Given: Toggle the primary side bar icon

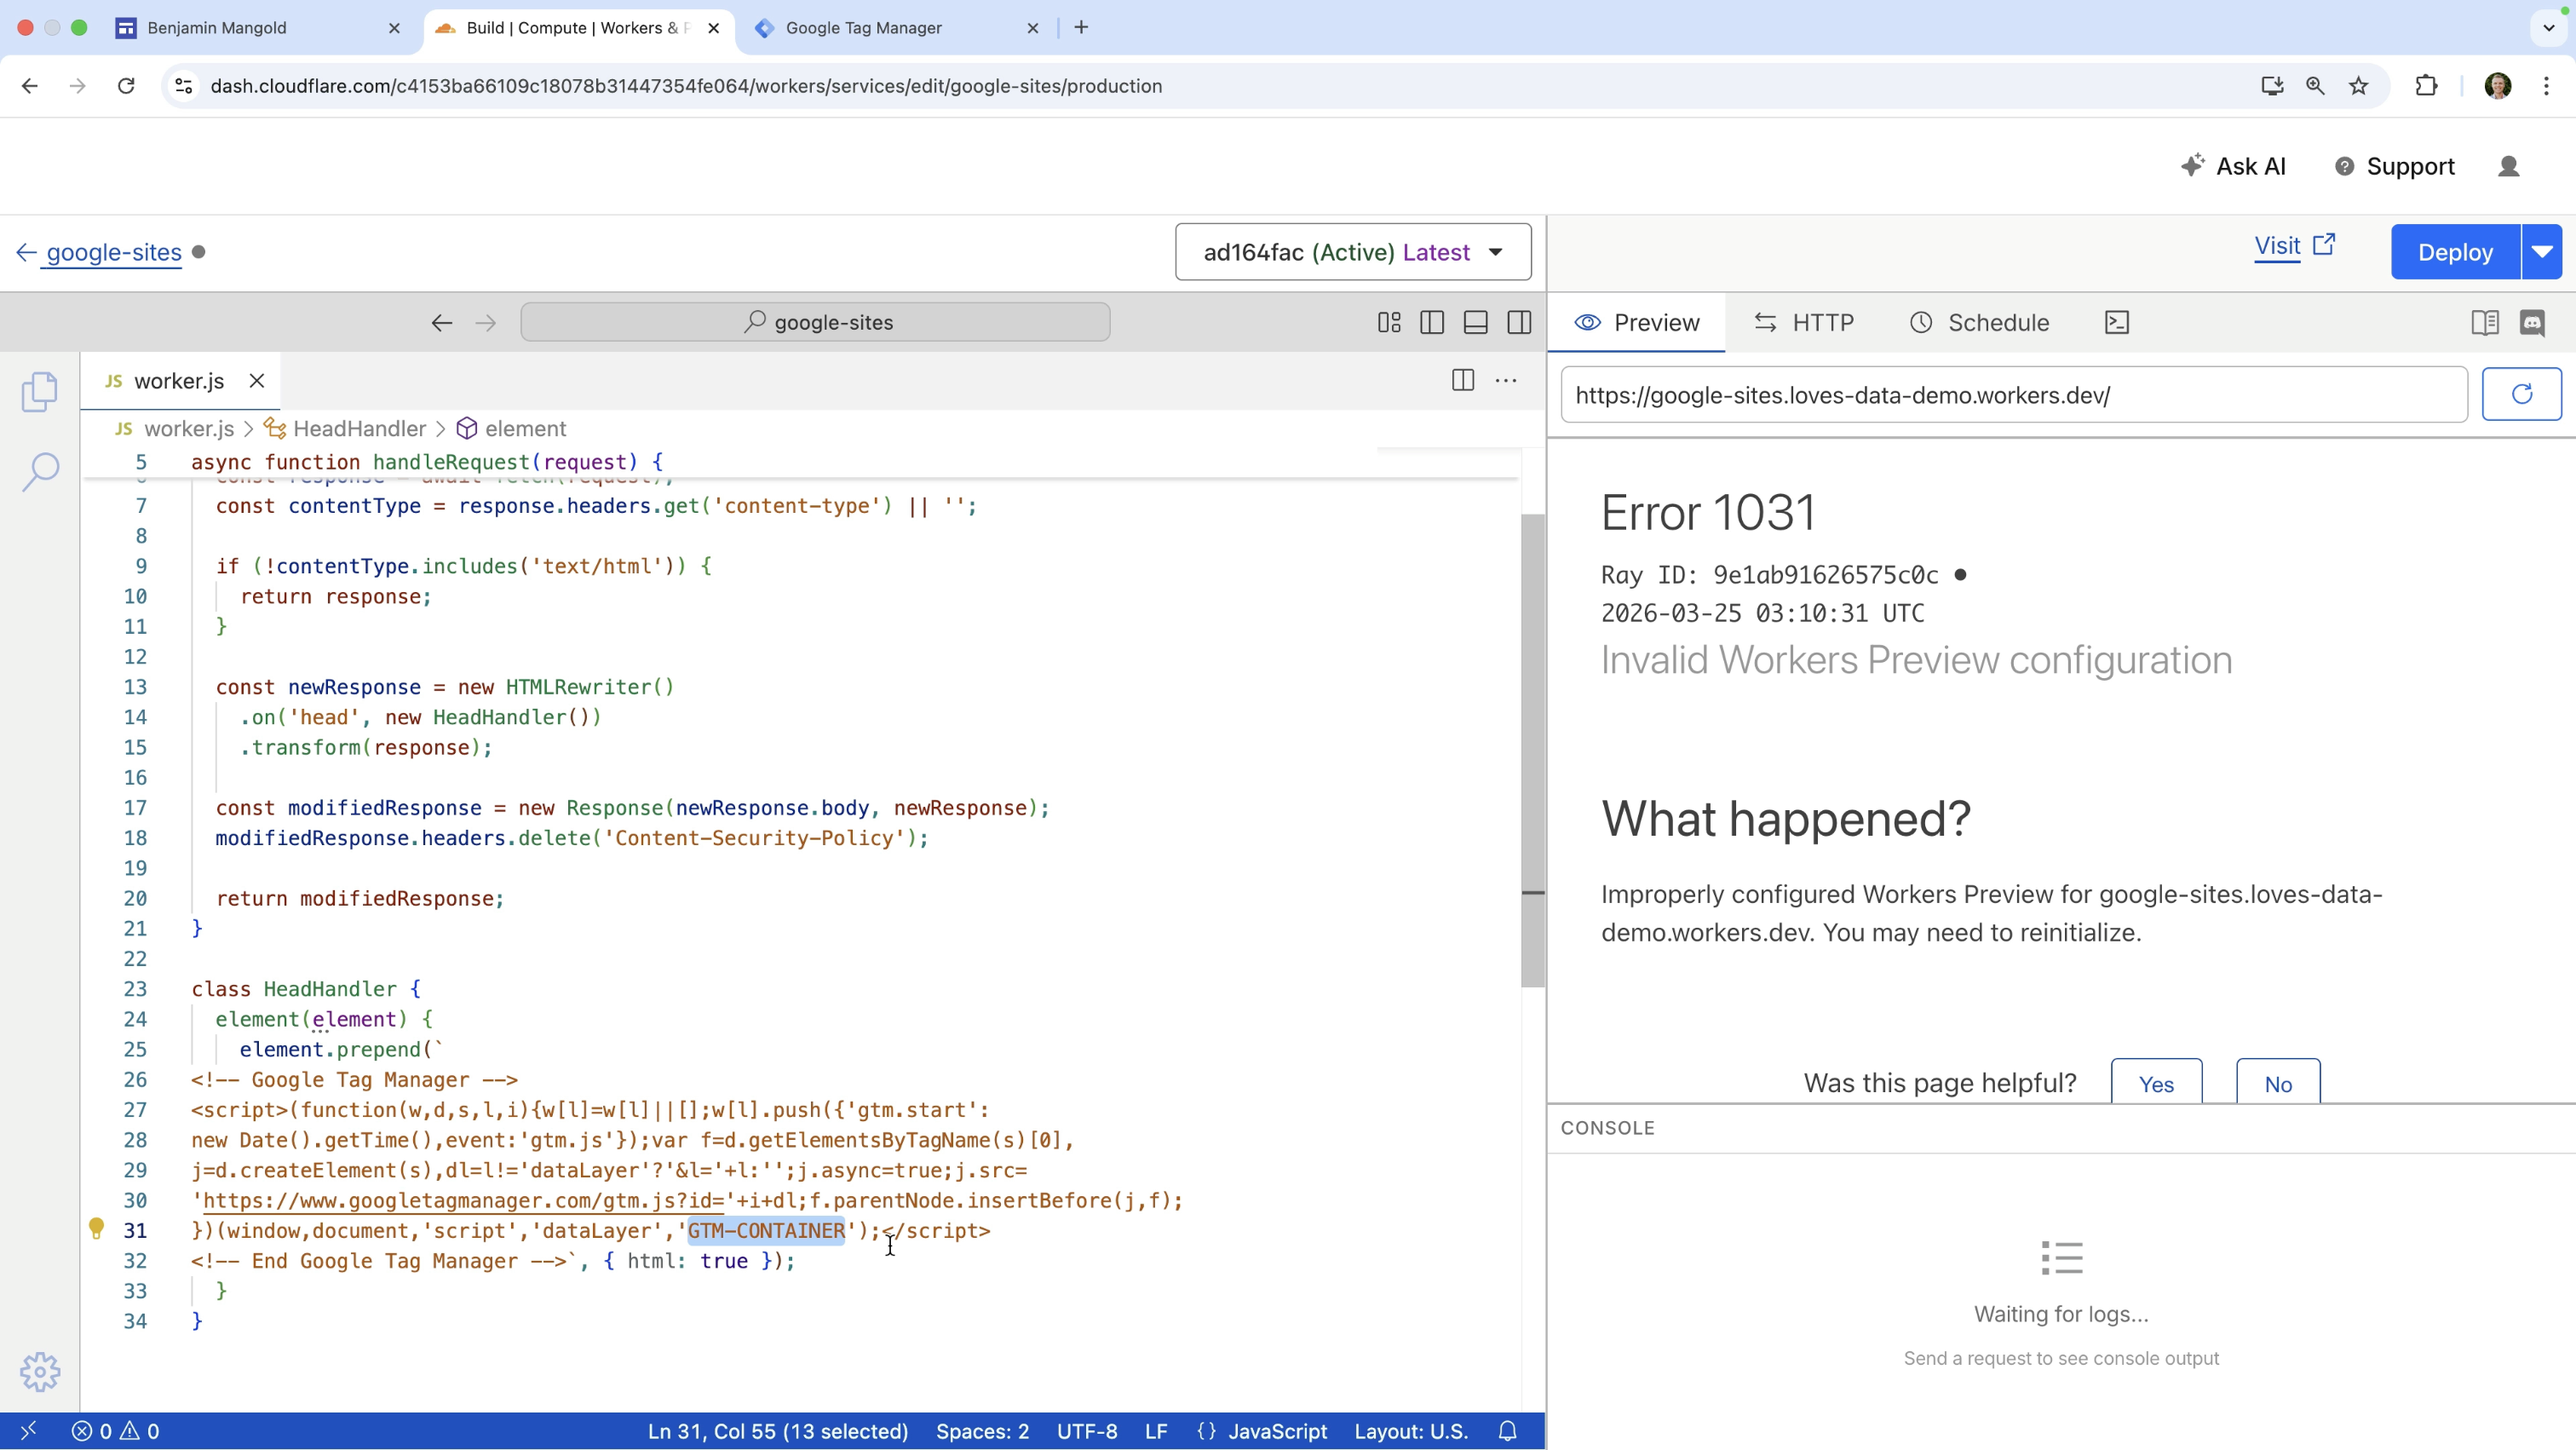Looking at the screenshot, I should click(1432, 322).
